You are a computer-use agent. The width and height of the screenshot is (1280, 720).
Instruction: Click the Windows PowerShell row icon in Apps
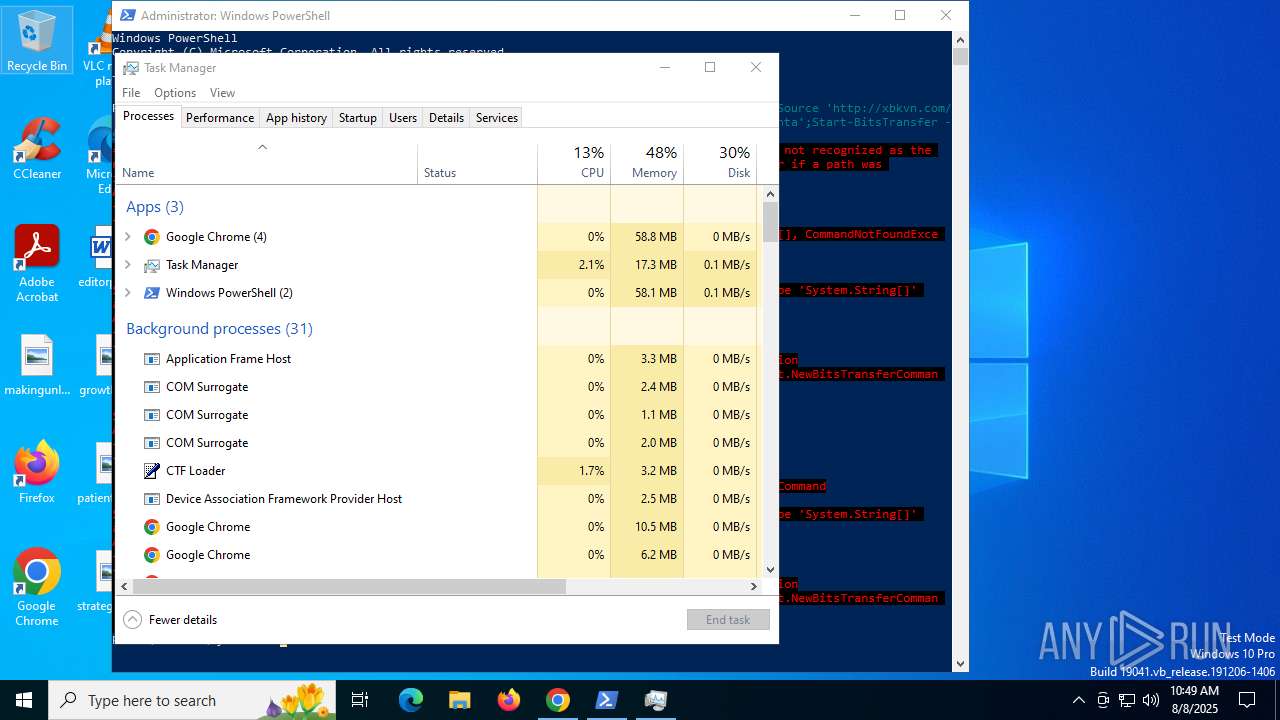(152, 293)
